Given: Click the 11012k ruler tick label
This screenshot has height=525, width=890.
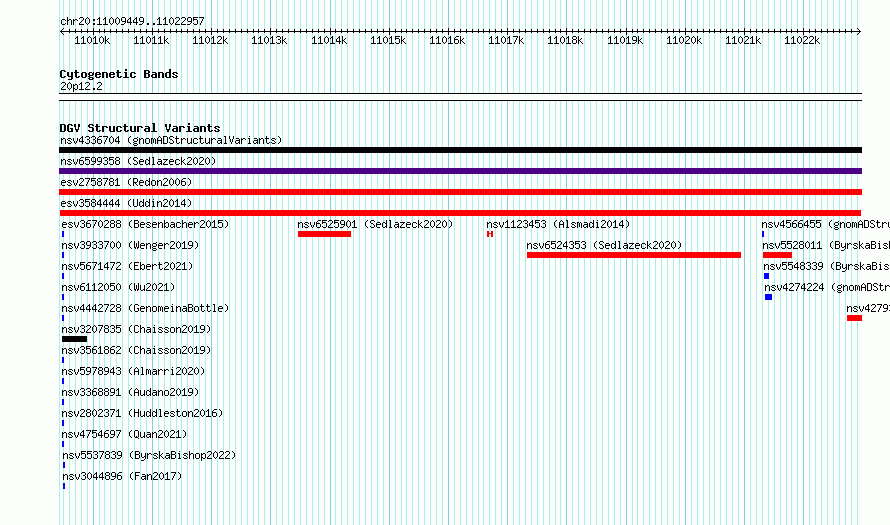Looking at the screenshot, I should [210, 41].
